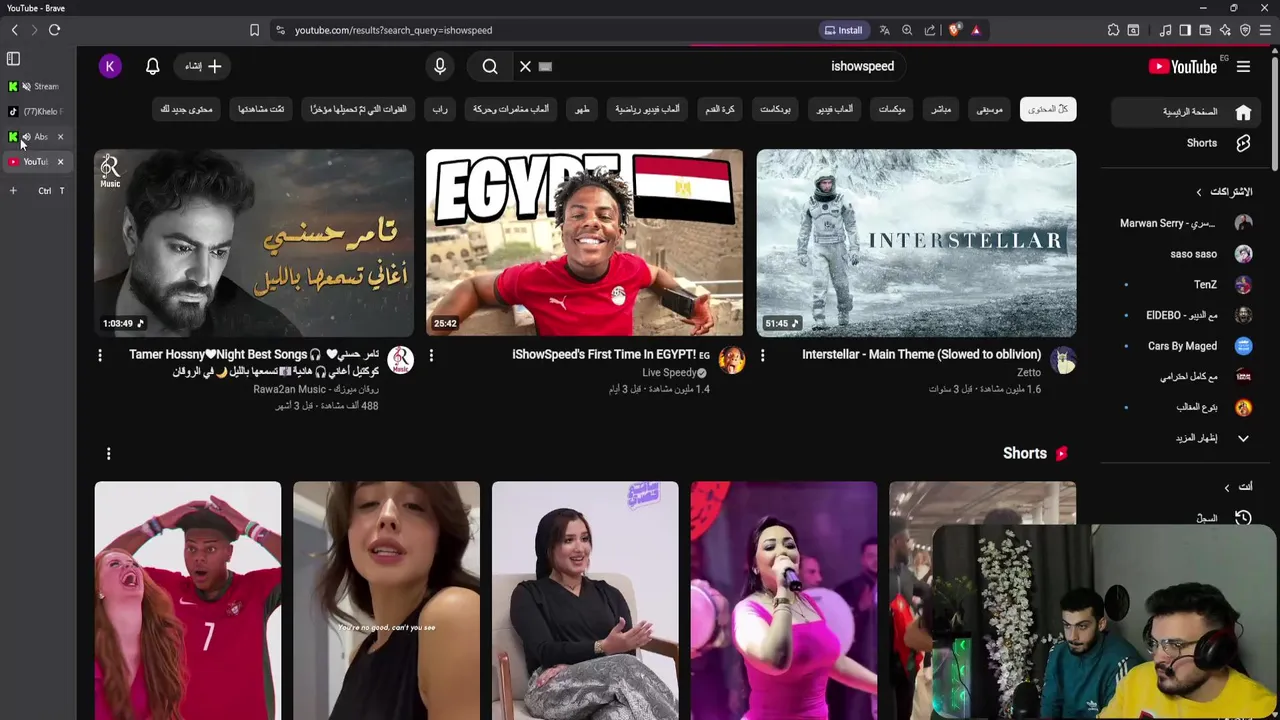Click the Install app button
Image resolution: width=1280 pixels, height=720 pixels.
coord(843,30)
